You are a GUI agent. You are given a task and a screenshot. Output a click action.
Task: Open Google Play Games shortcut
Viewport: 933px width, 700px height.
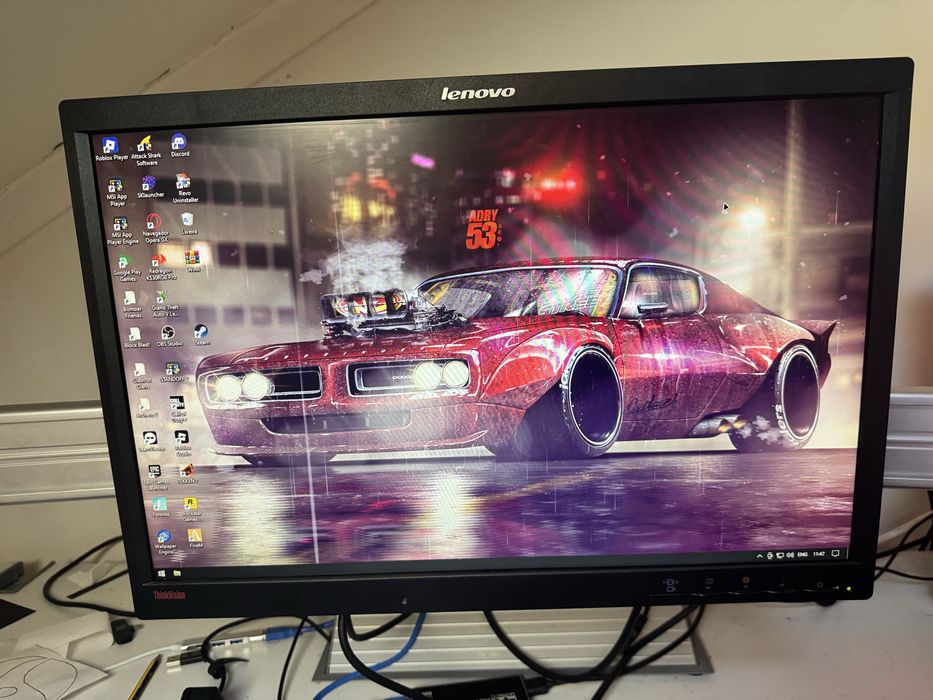(127, 268)
